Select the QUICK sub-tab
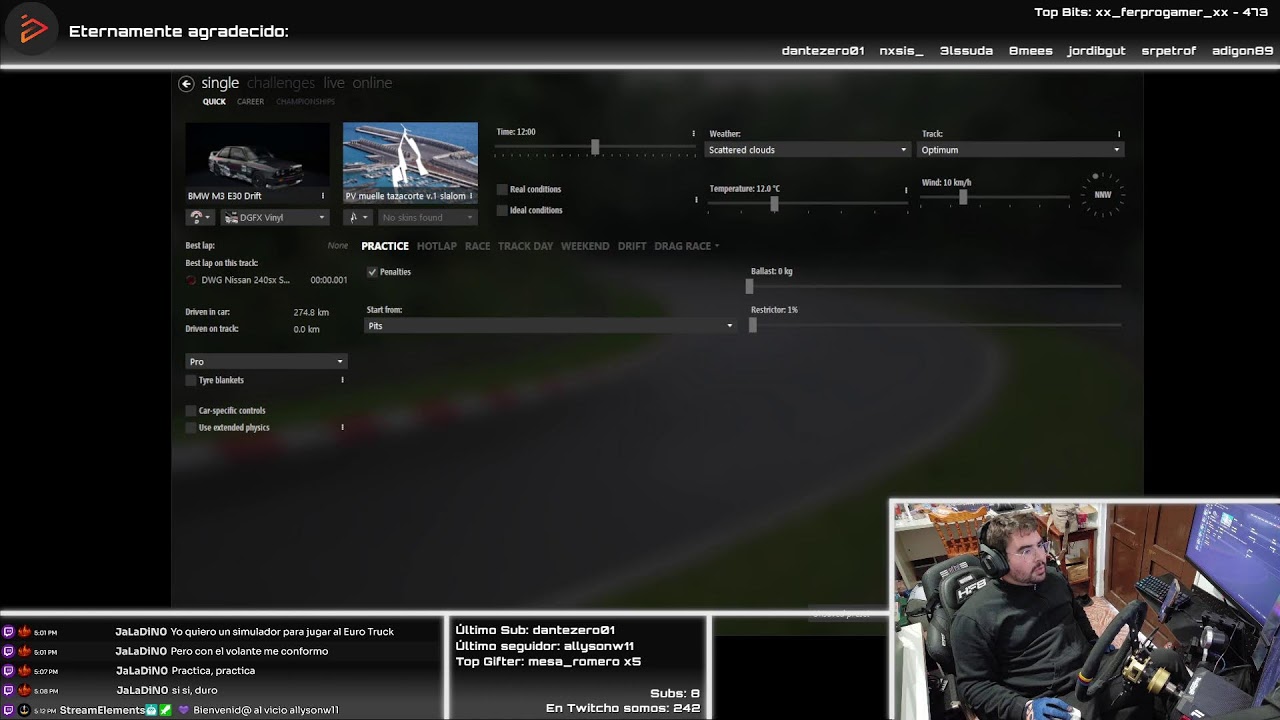This screenshot has width=1280, height=720. click(x=214, y=102)
